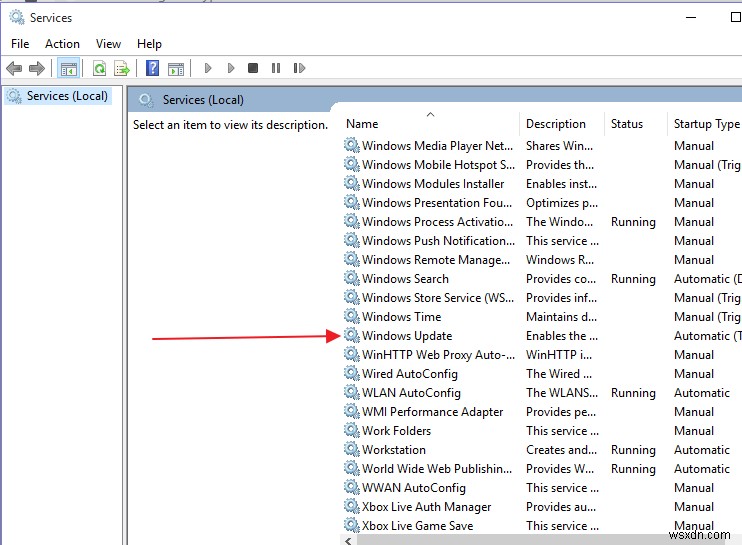Click the Stop Service square icon
This screenshot has width=742, height=545.
tap(253, 68)
